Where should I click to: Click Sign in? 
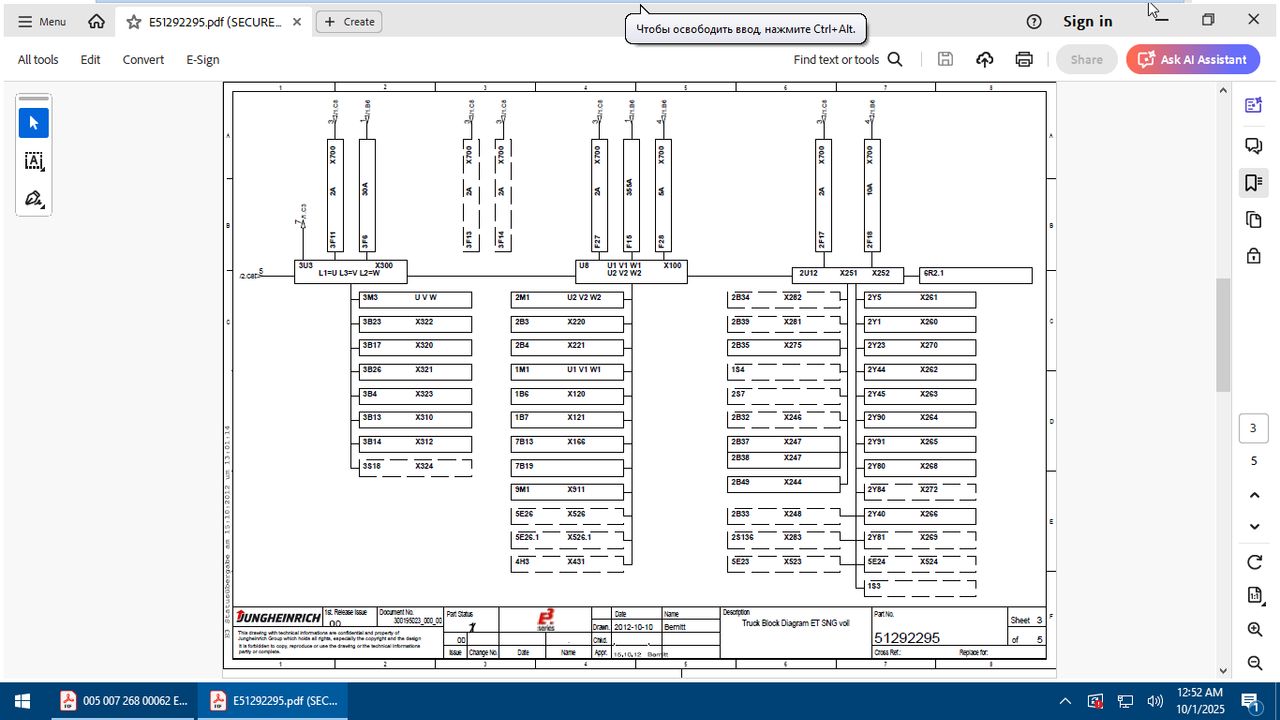(1087, 21)
